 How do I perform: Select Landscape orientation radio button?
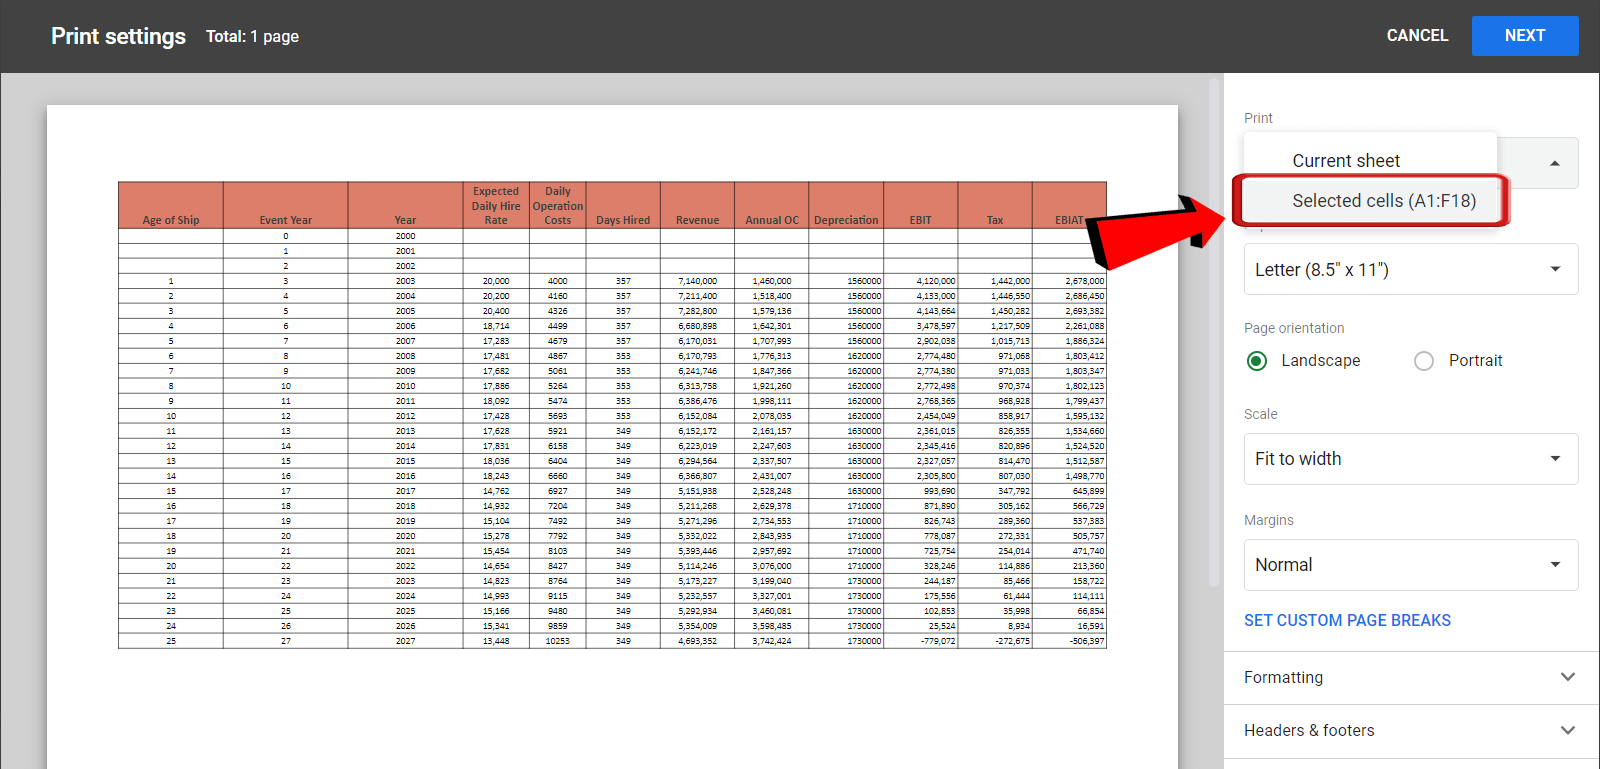(1257, 361)
